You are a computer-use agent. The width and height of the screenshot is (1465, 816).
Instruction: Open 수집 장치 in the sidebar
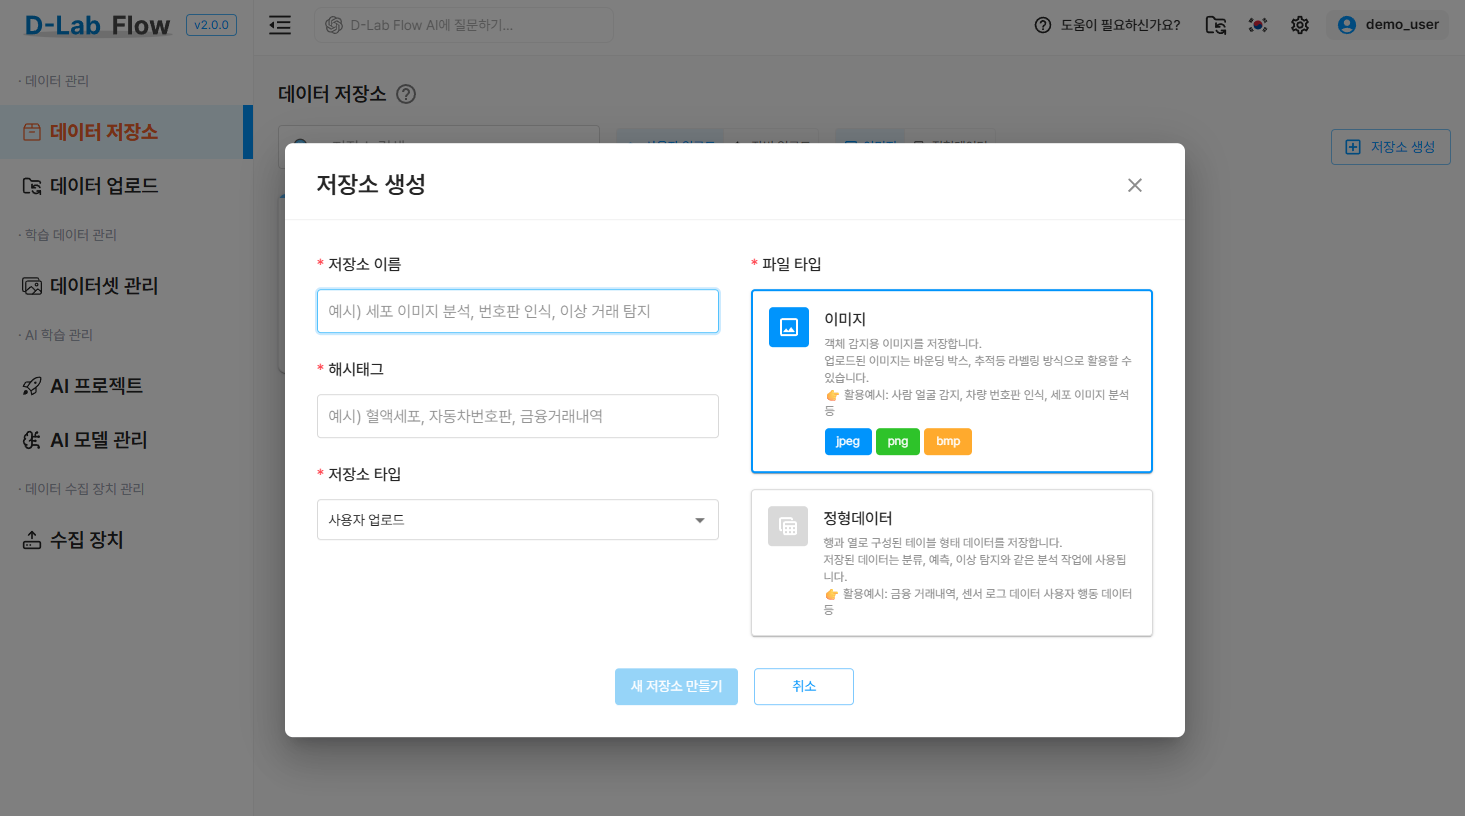pyautogui.click(x=86, y=540)
